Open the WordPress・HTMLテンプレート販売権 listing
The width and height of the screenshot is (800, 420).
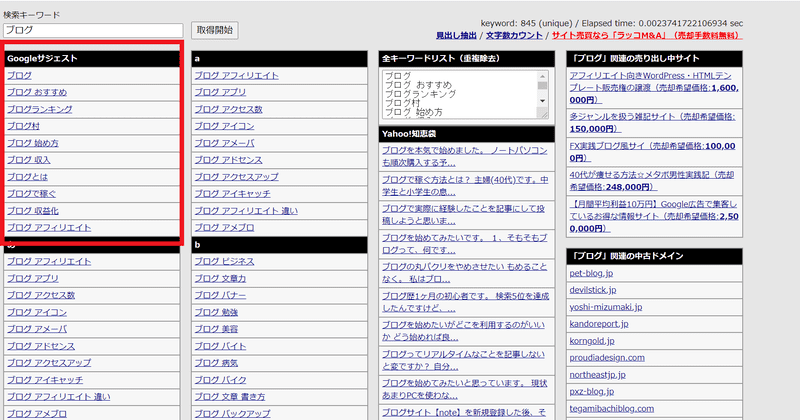point(654,88)
